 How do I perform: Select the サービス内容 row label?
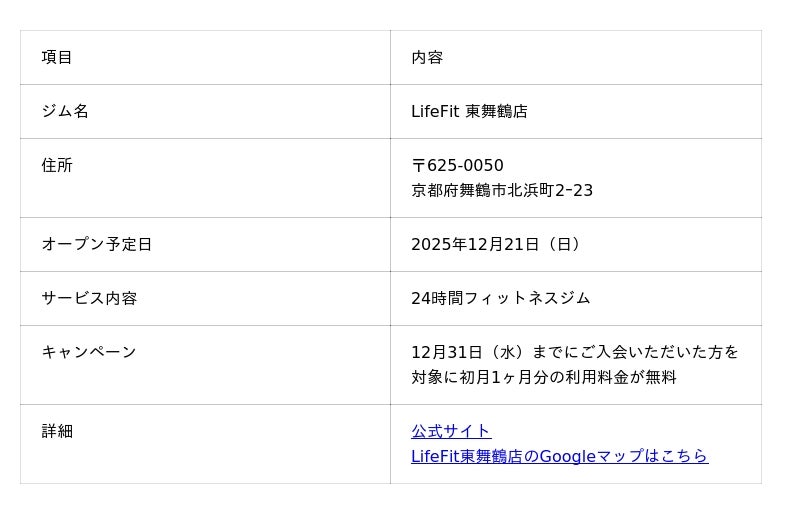coord(89,298)
